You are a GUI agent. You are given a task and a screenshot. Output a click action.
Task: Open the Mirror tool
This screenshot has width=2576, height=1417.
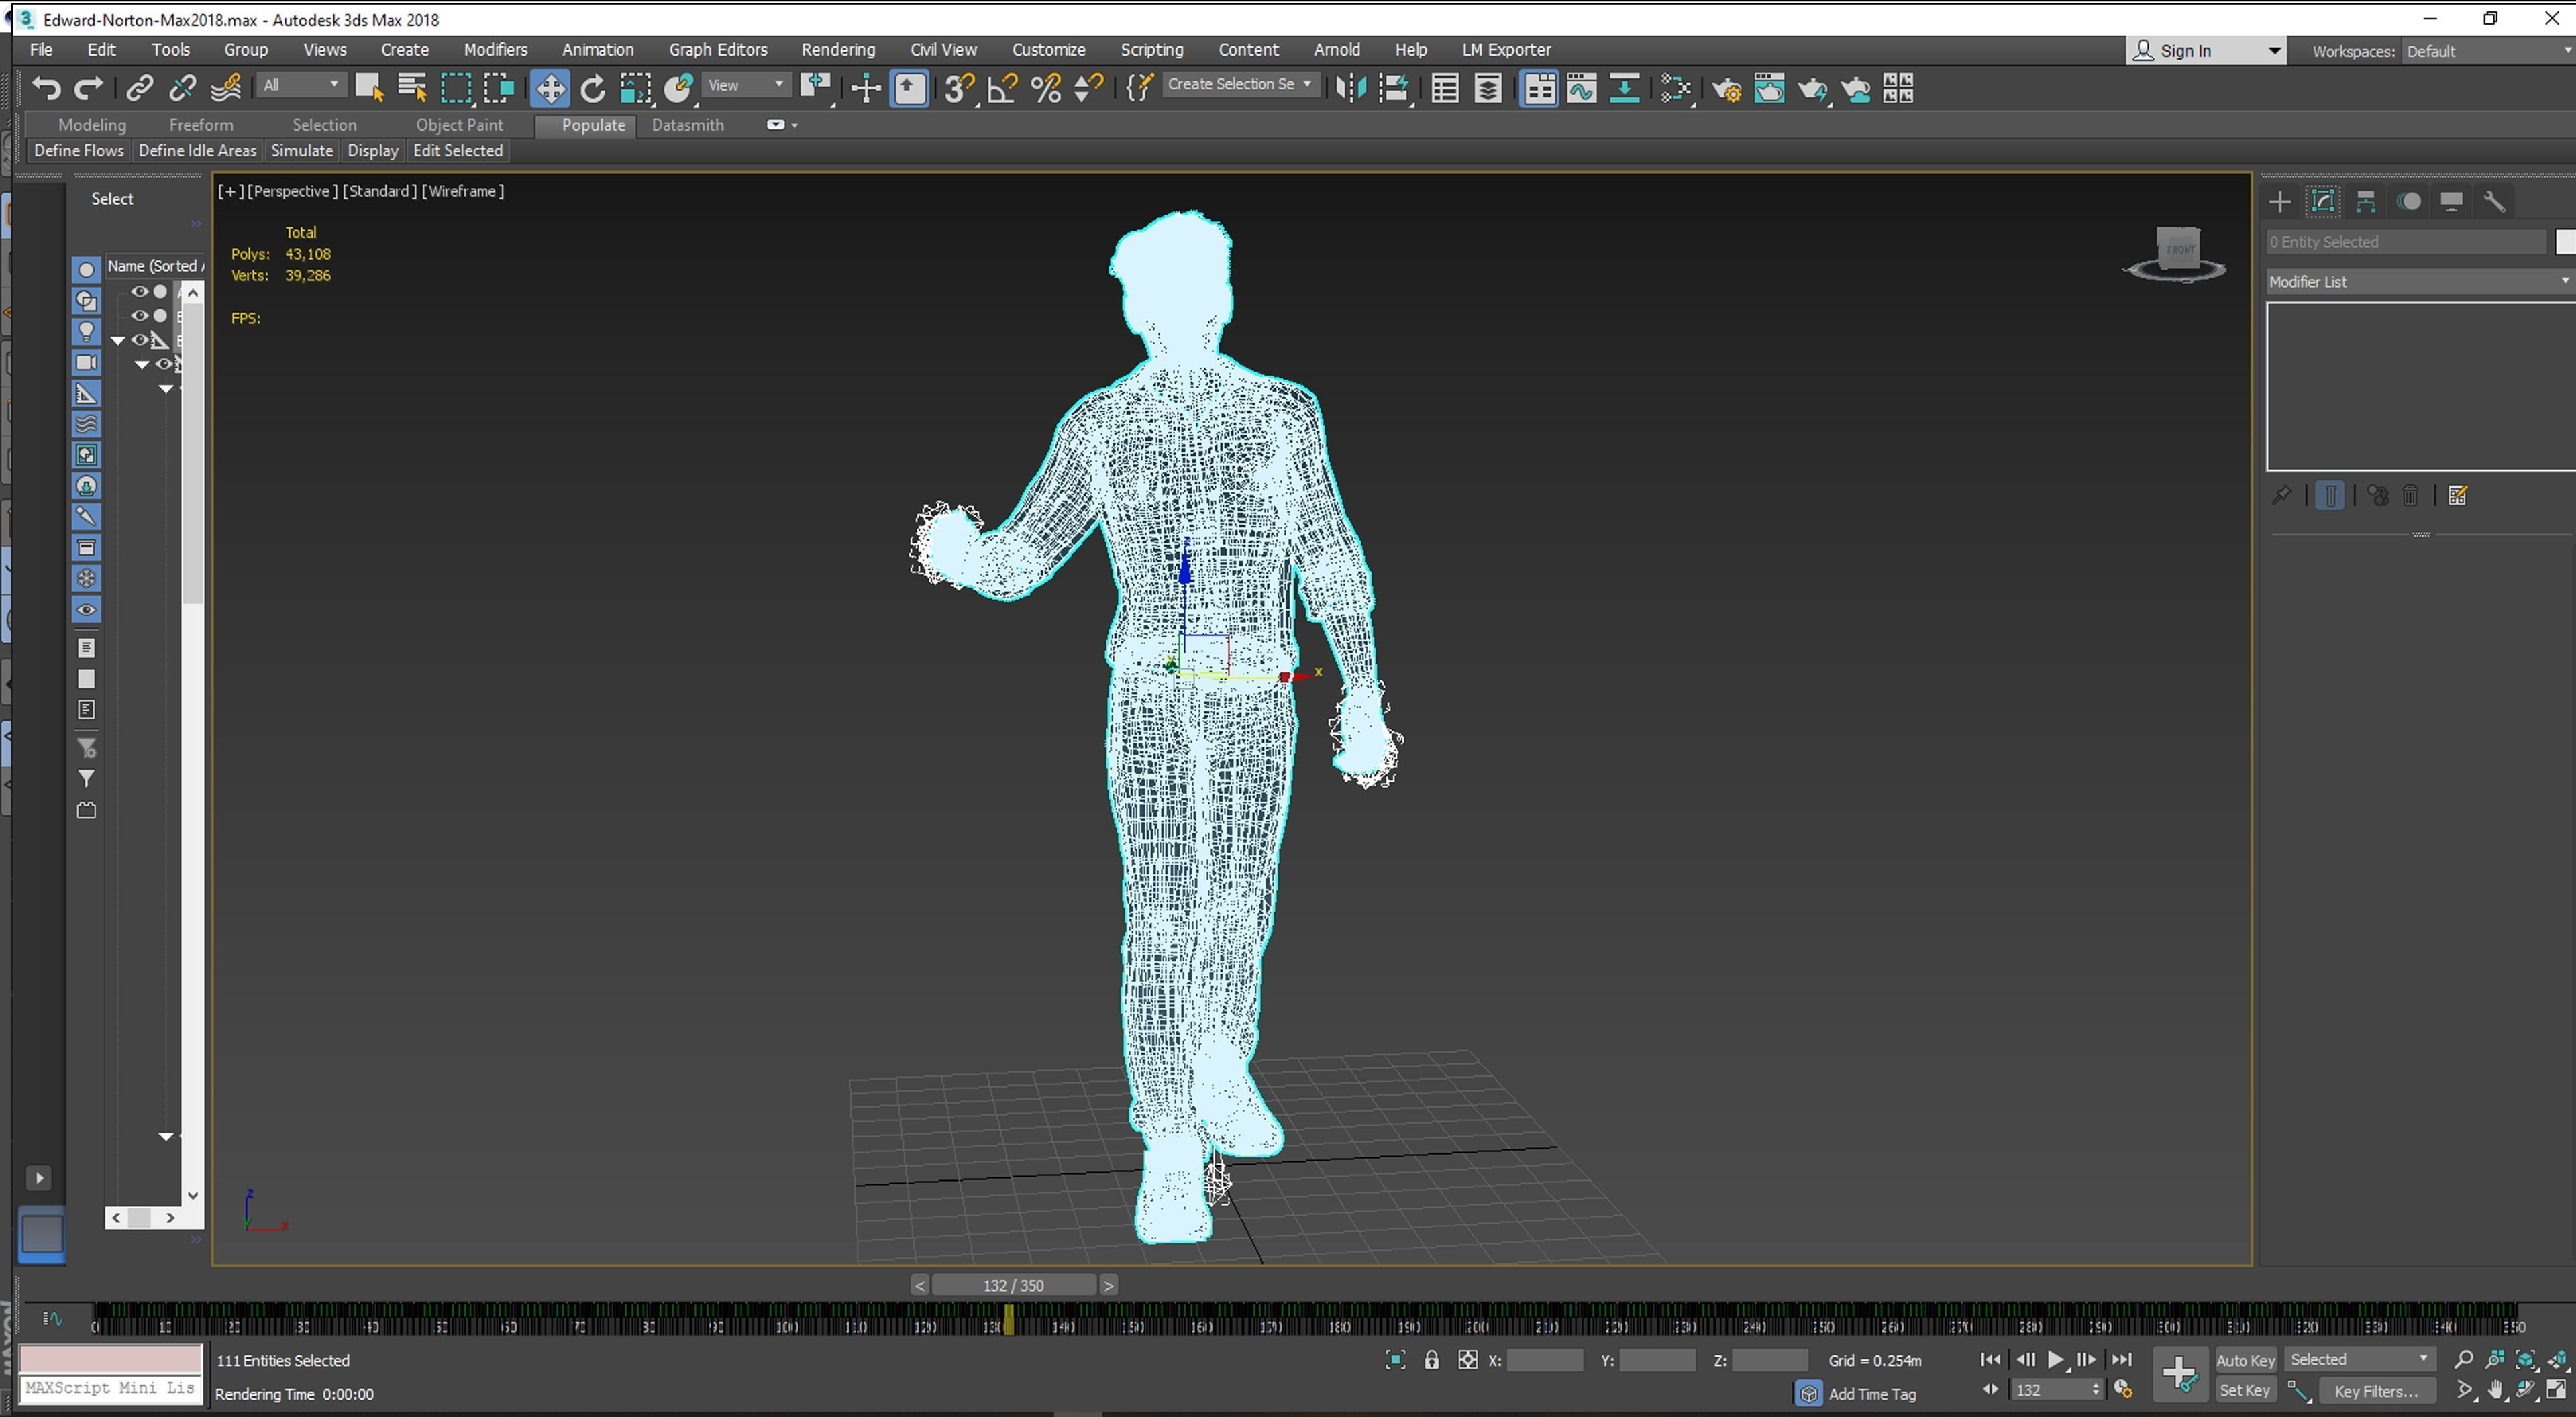tap(1350, 89)
